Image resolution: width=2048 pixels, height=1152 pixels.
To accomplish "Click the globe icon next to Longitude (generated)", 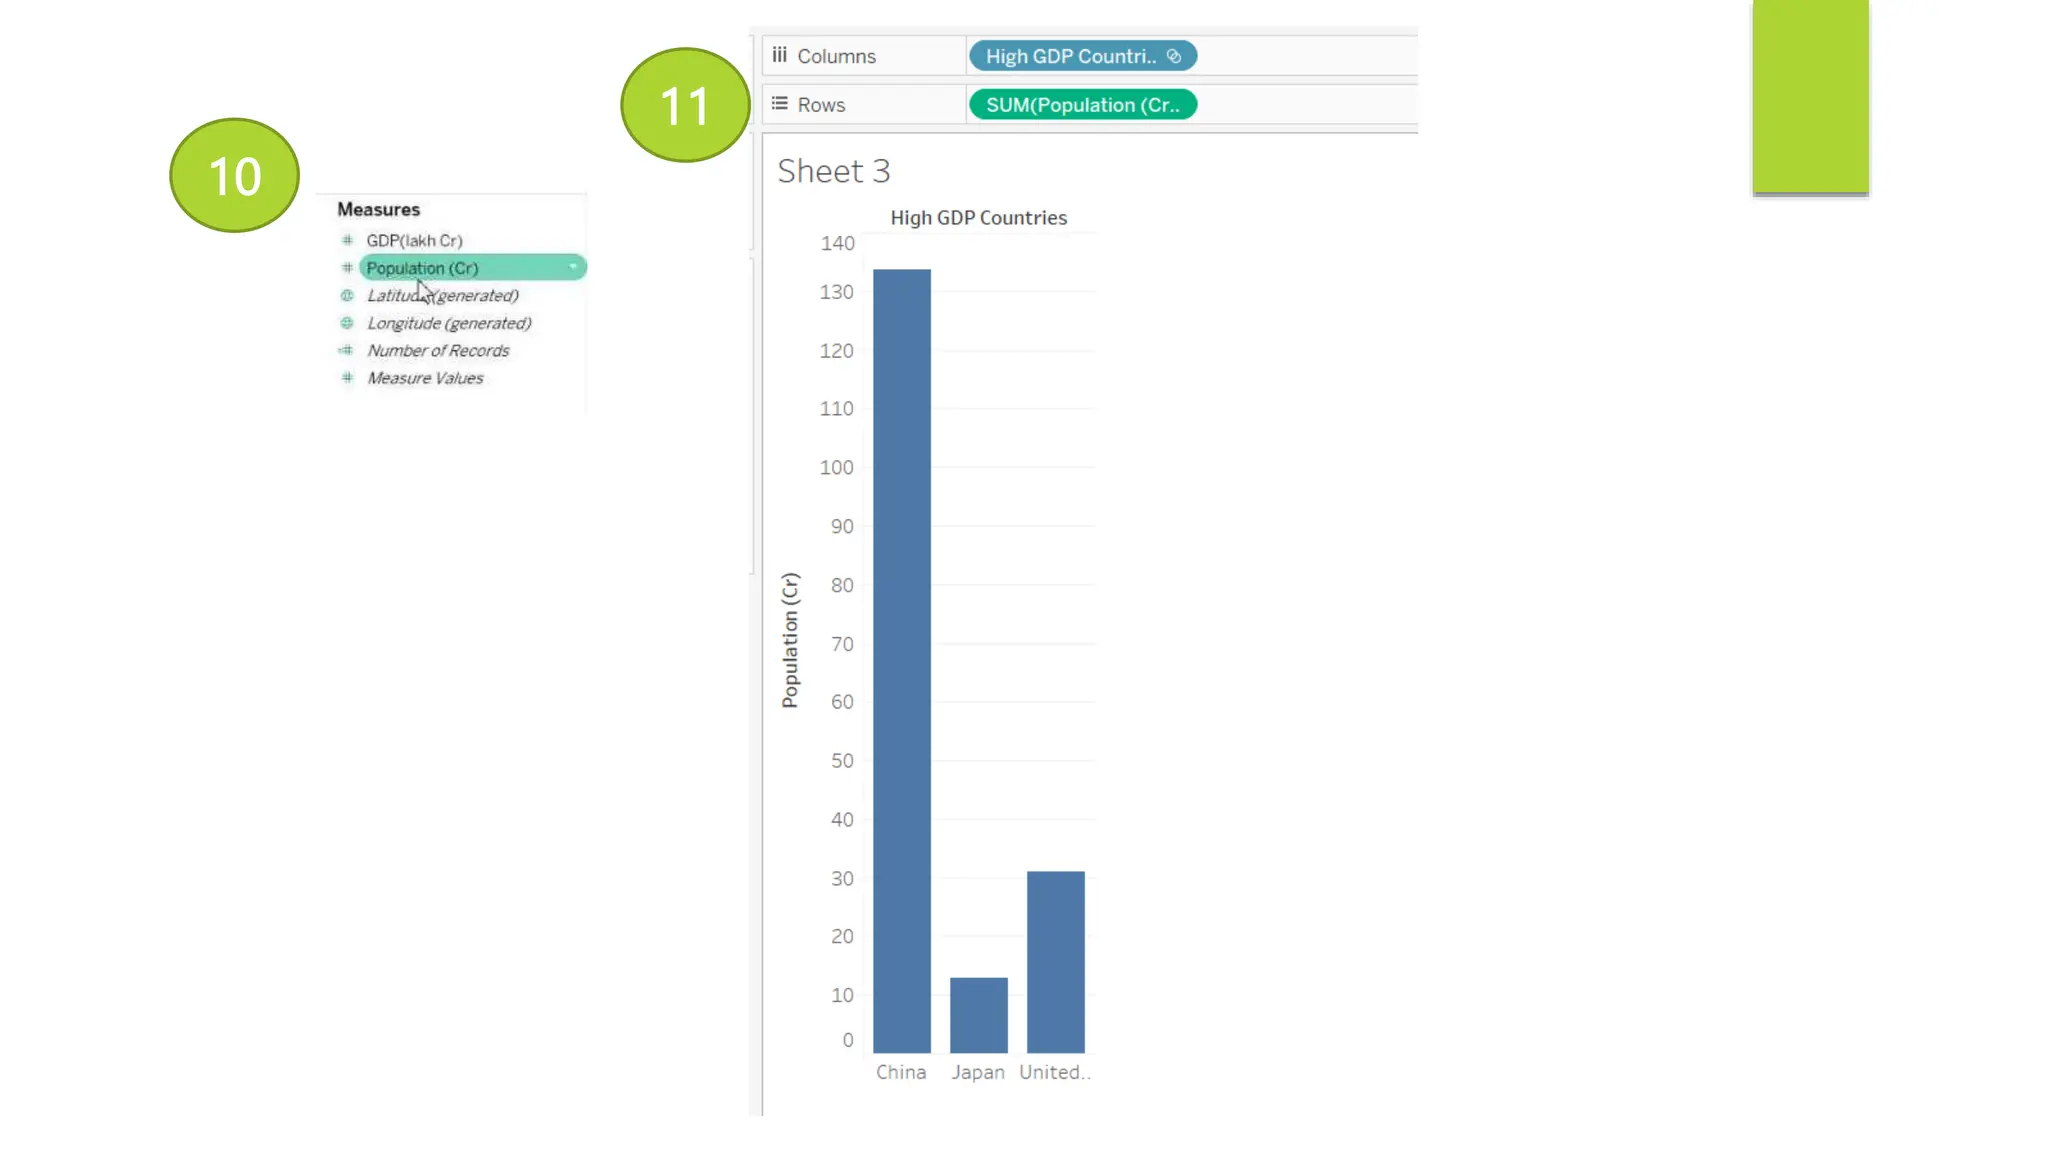I will (x=347, y=323).
